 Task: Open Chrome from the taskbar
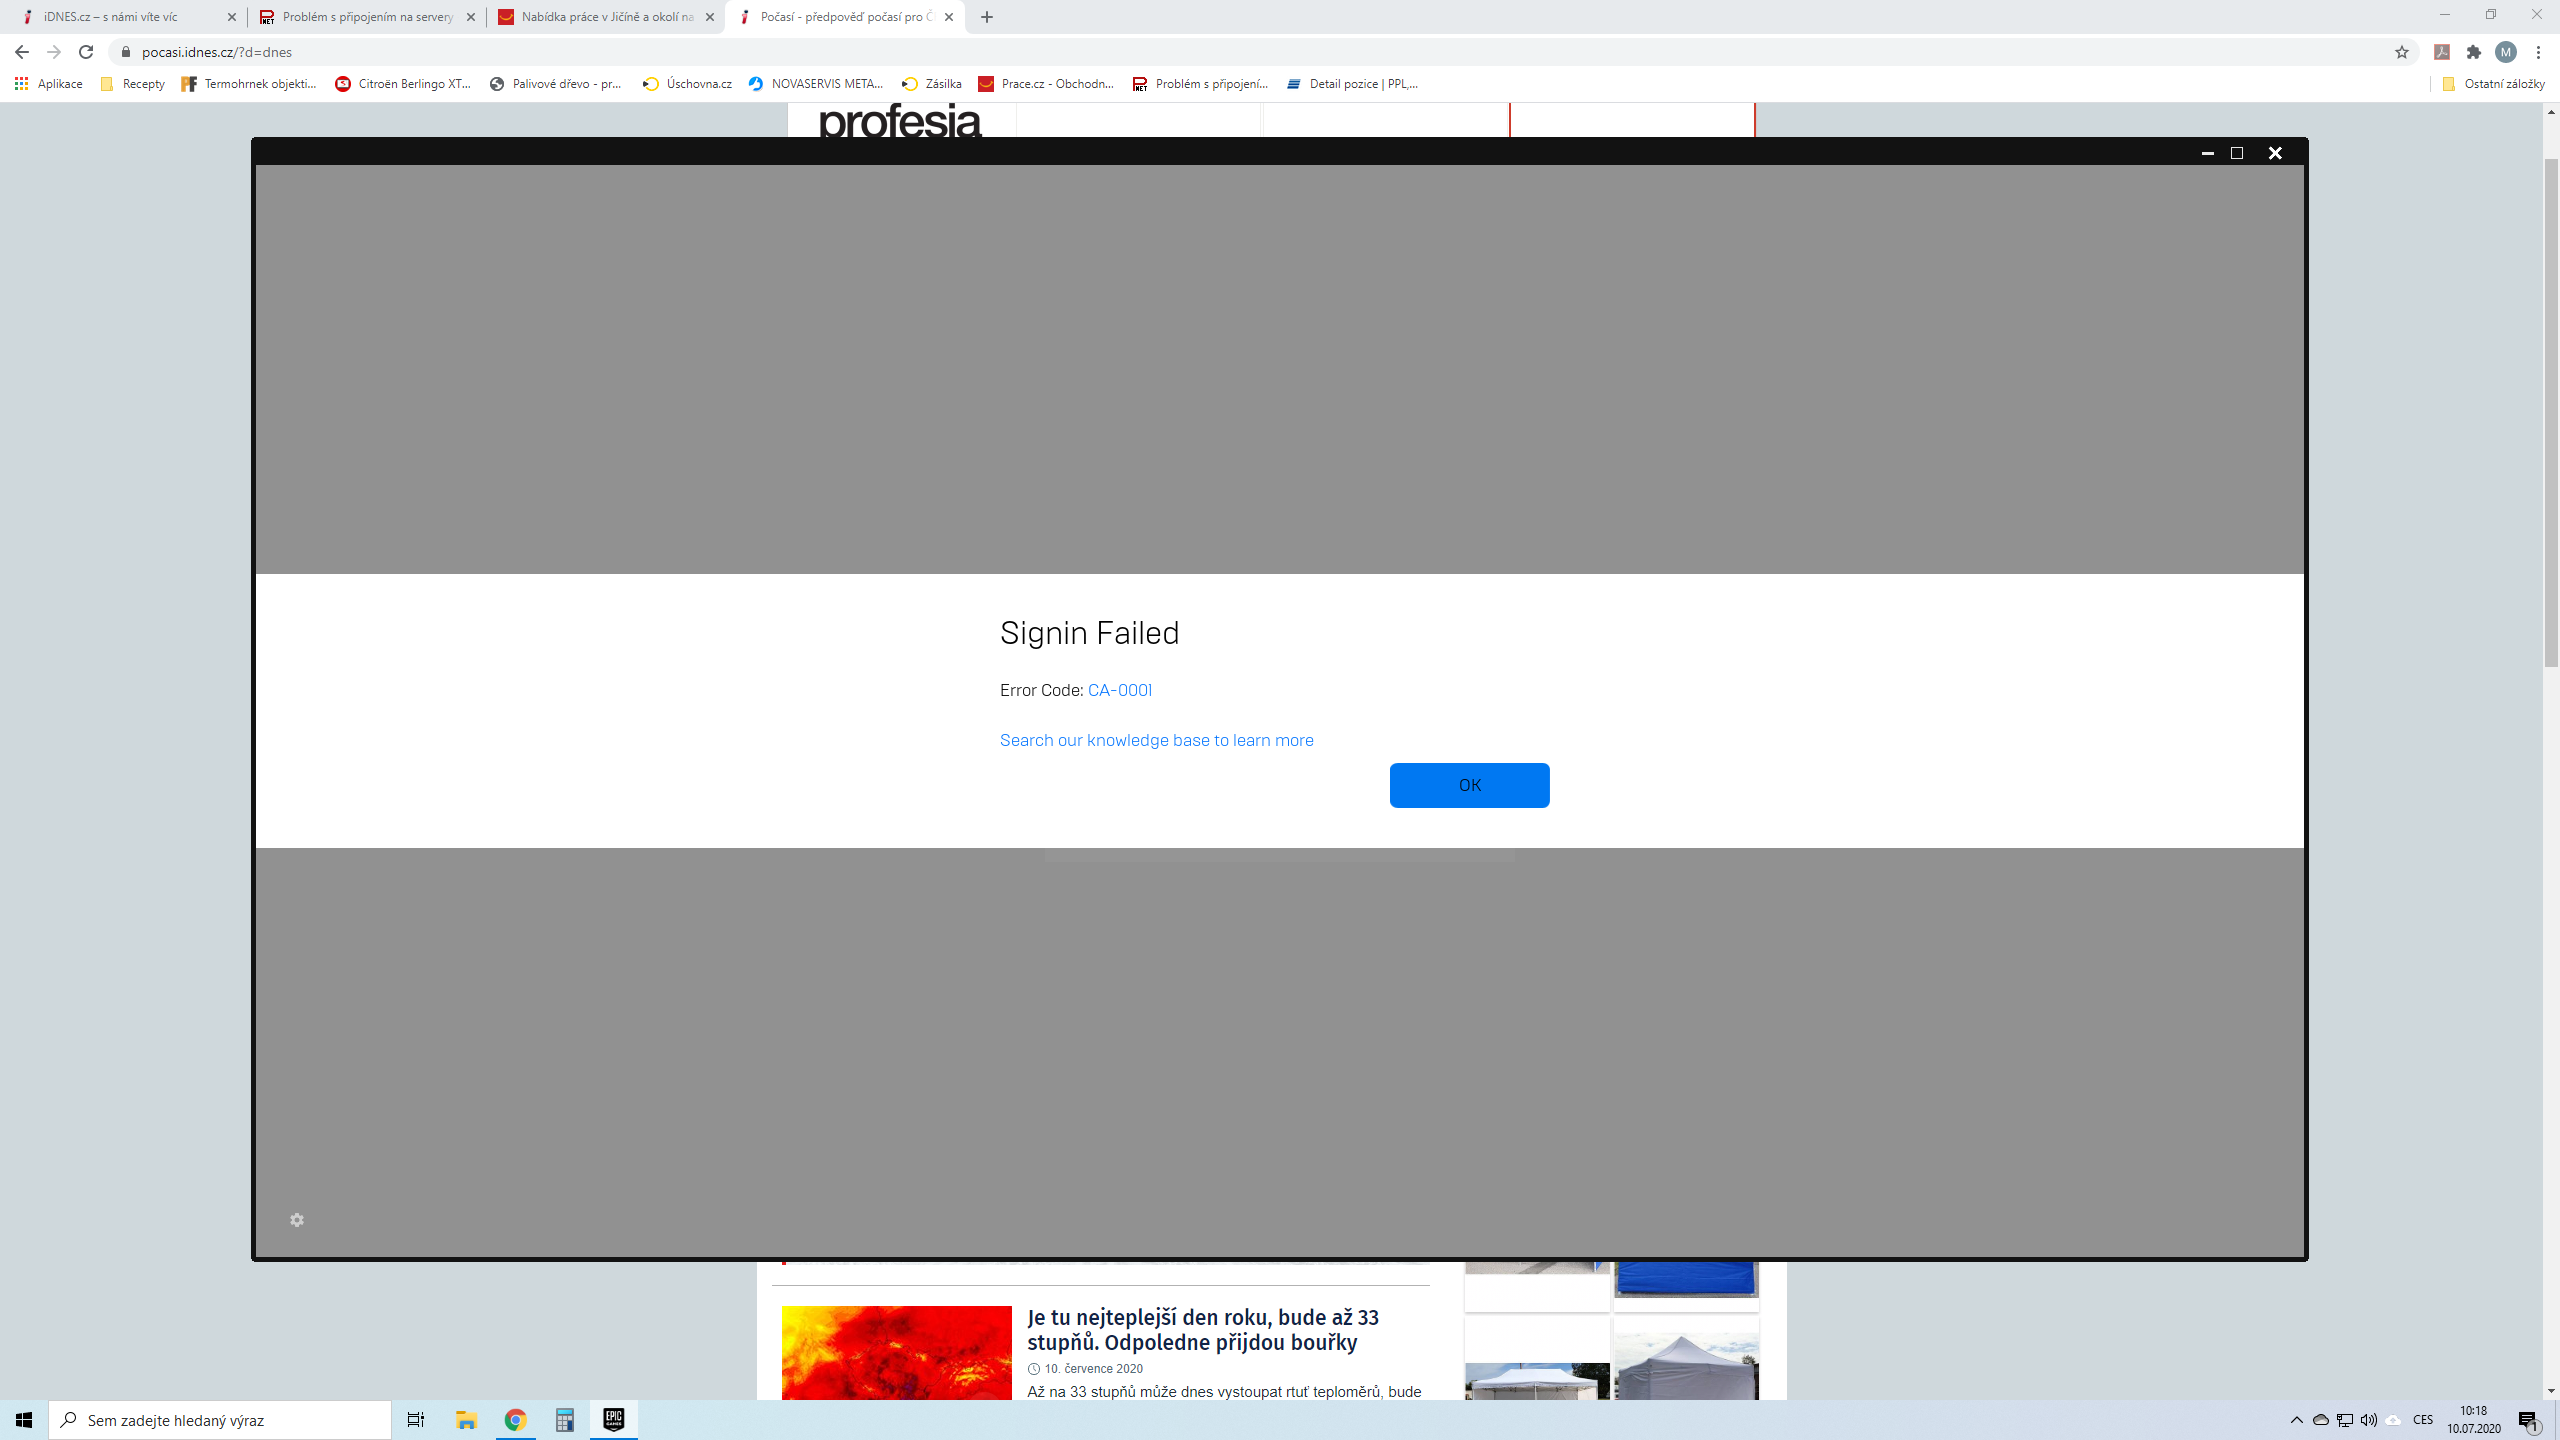click(515, 1419)
